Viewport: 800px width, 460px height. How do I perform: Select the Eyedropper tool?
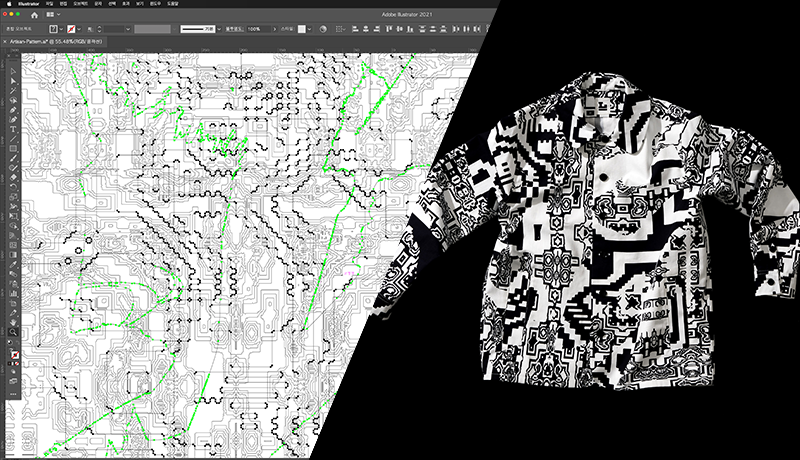tap(13, 265)
